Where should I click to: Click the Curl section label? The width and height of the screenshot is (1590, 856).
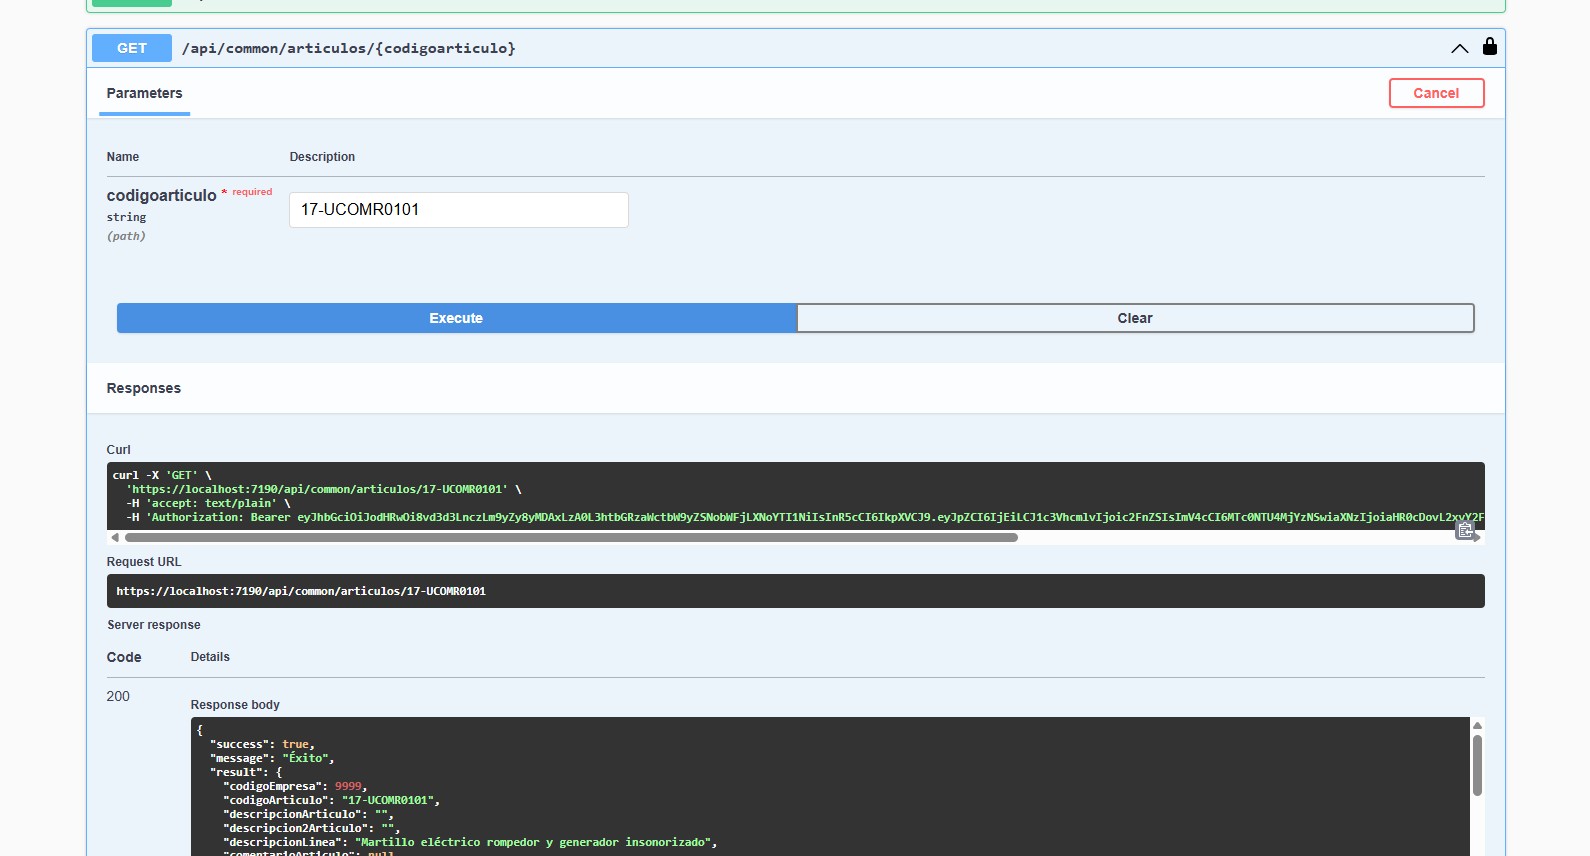(x=119, y=450)
